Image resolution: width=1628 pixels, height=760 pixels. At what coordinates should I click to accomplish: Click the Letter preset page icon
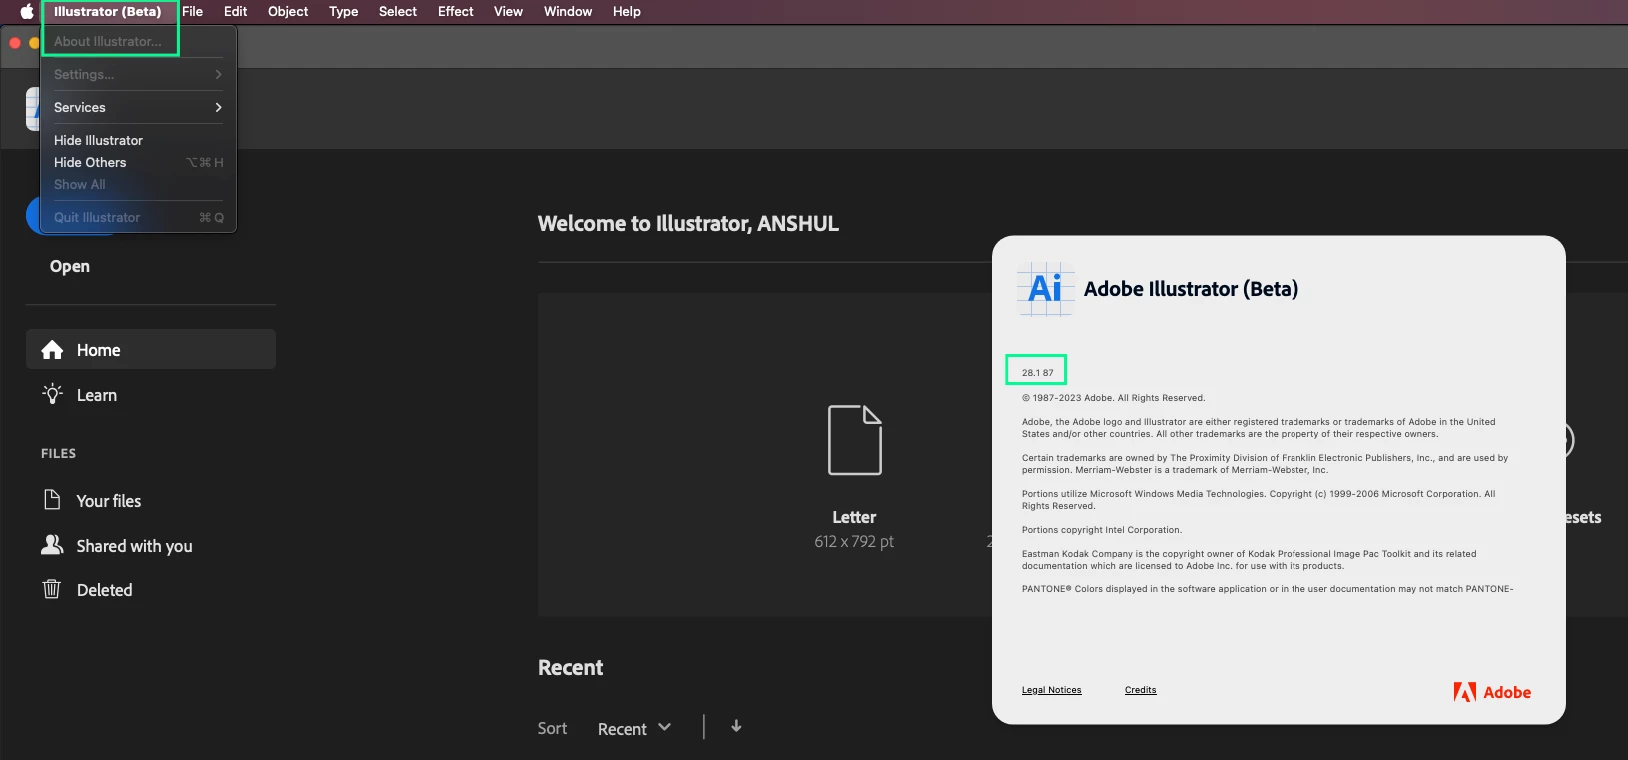pos(855,440)
